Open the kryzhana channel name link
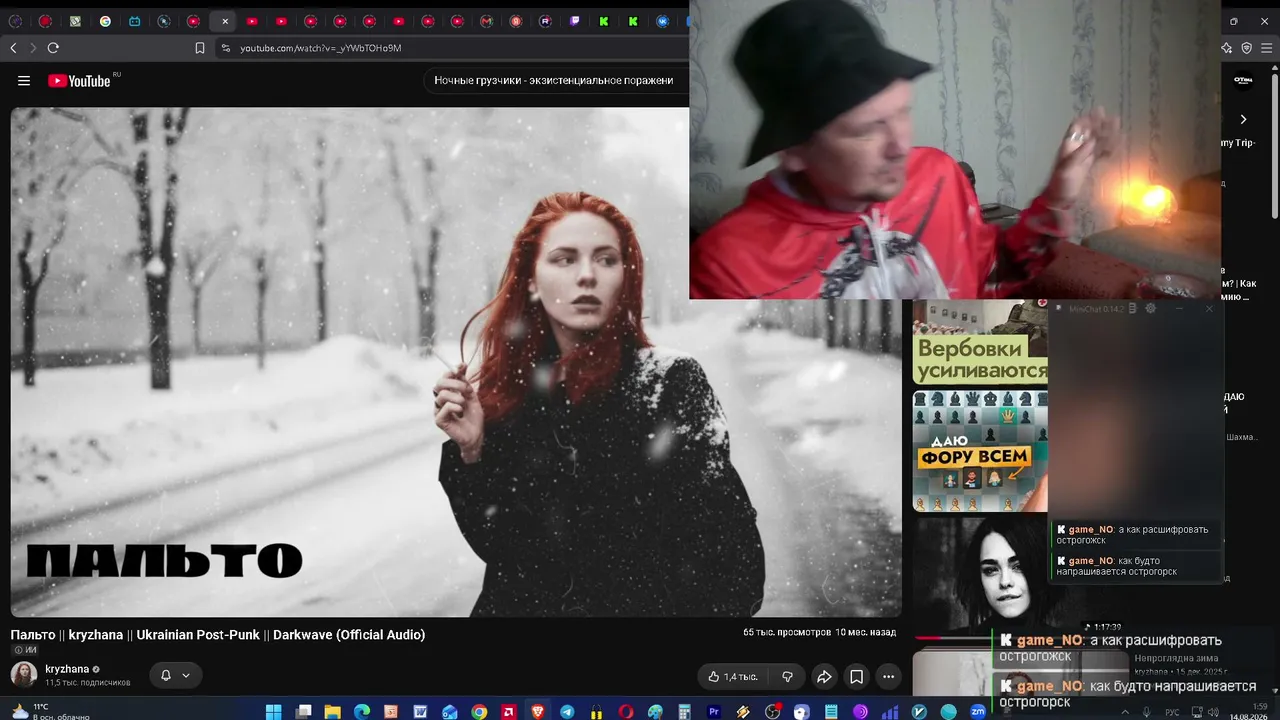 click(x=67, y=669)
